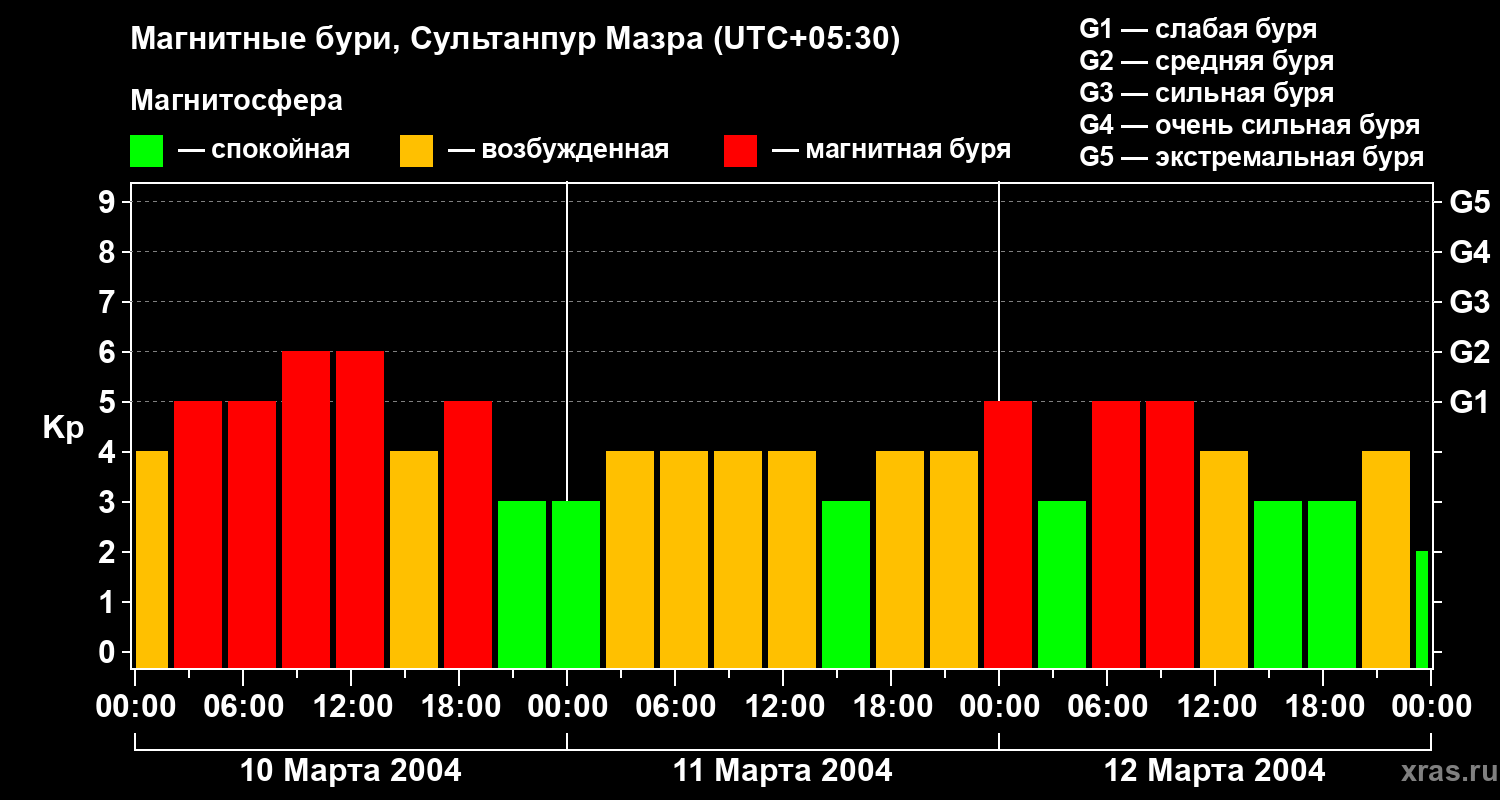Click the 'Kp' axis label
This screenshot has width=1500, height=800.
tap(63, 427)
